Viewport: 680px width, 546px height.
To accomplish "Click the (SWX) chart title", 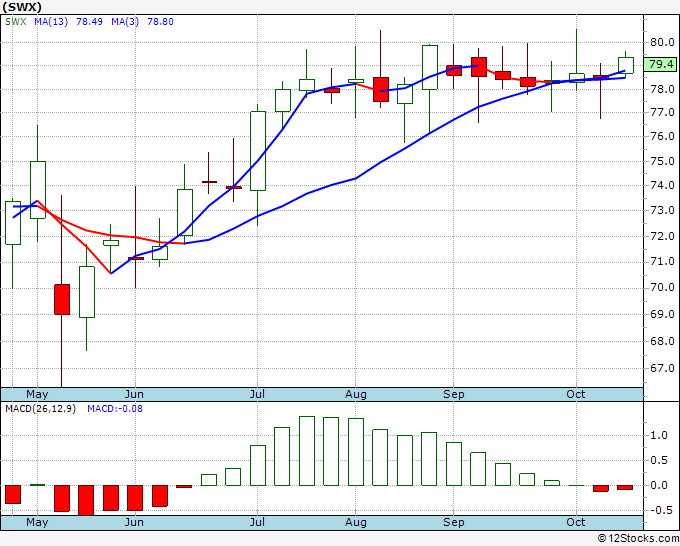I will click(x=22, y=7).
